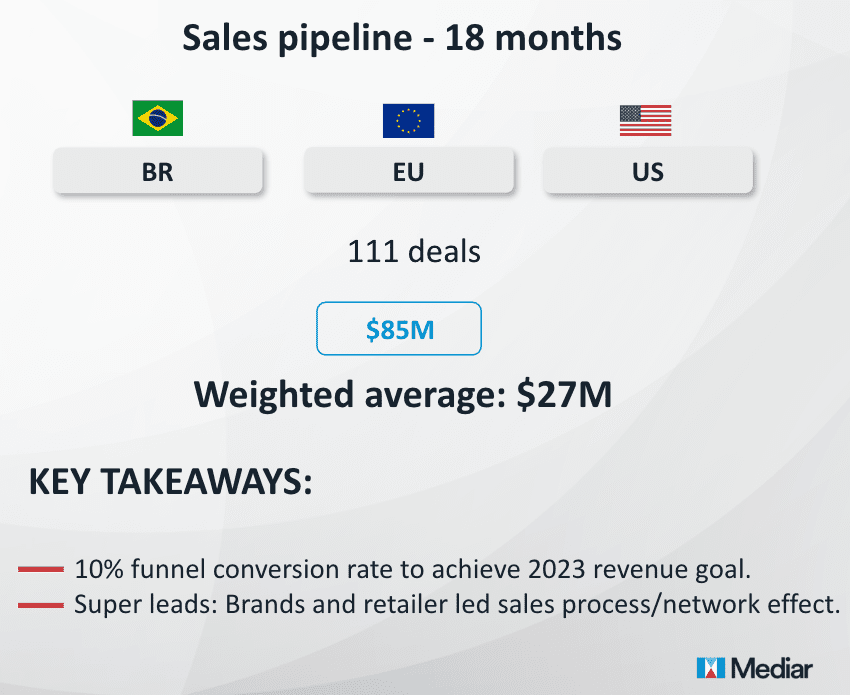Click the United States flag icon
850x695 pixels.
[645, 120]
